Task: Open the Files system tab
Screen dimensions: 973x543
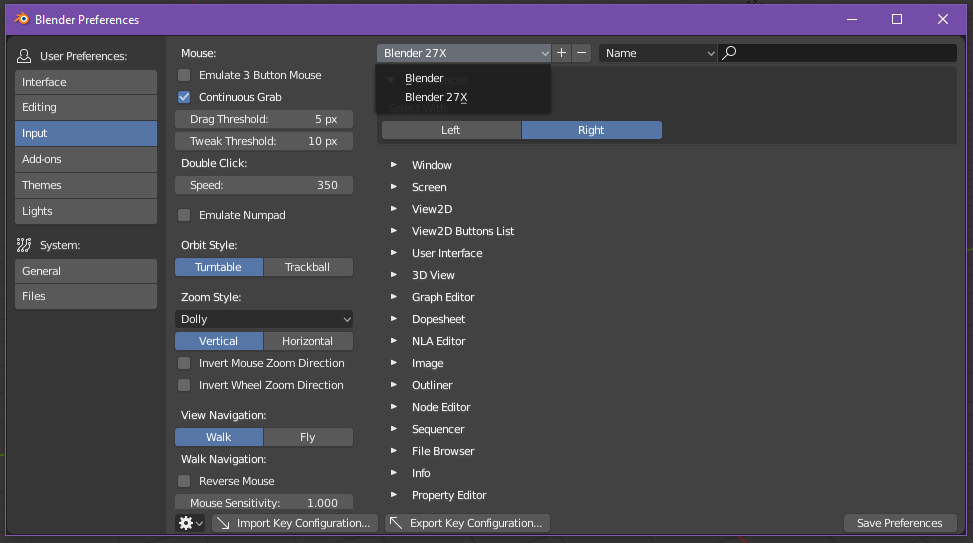Action: pos(86,297)
